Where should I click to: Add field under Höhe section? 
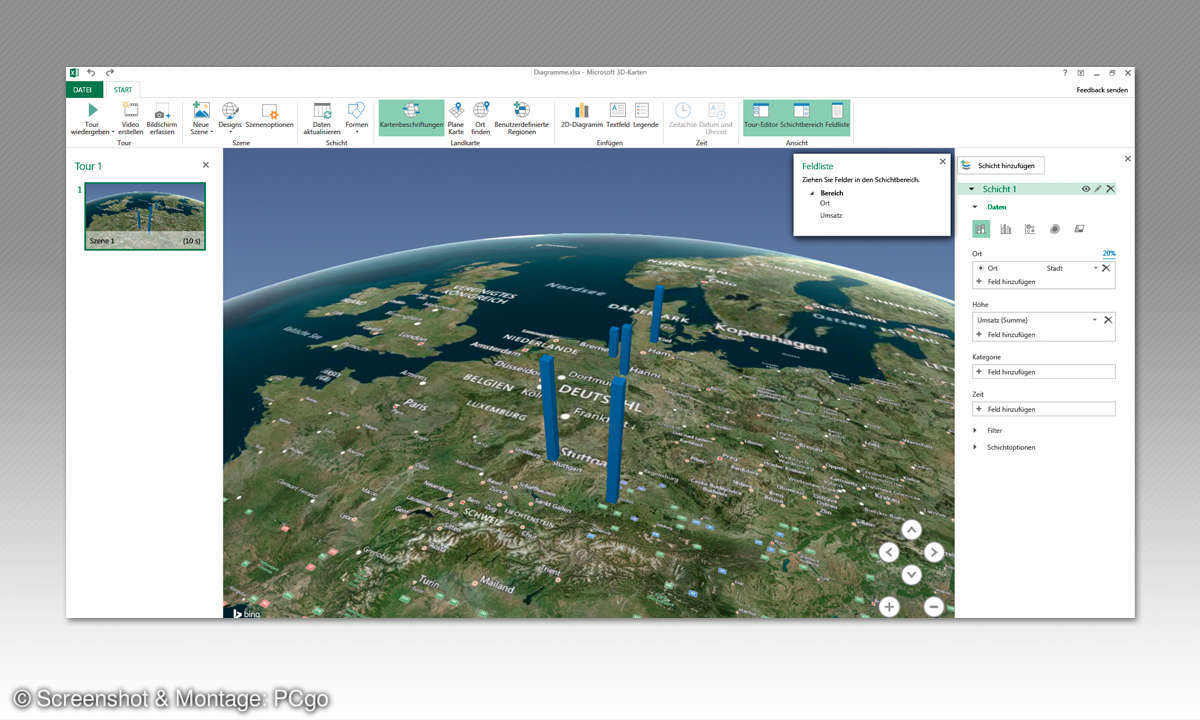point(1012,334)
